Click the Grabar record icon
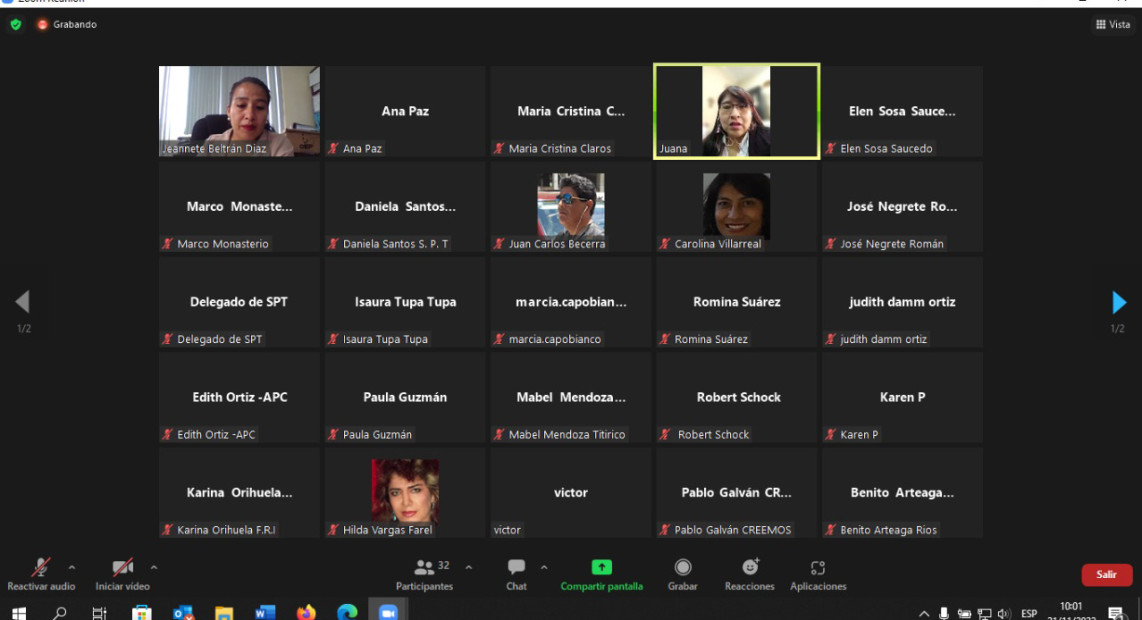Viewport: 1142px width, 620px height. (683, 567)
